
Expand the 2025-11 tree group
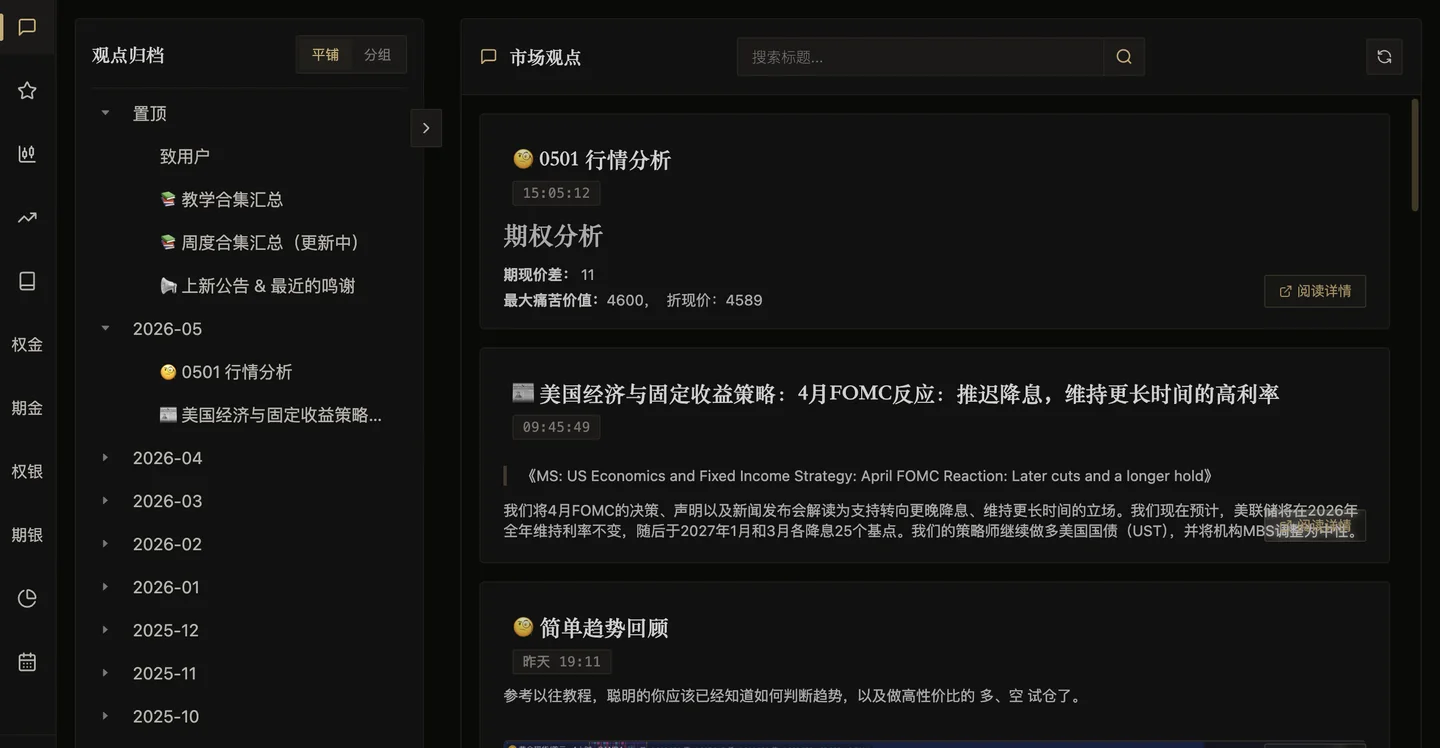pyautogui.click(x=105, y=672)
